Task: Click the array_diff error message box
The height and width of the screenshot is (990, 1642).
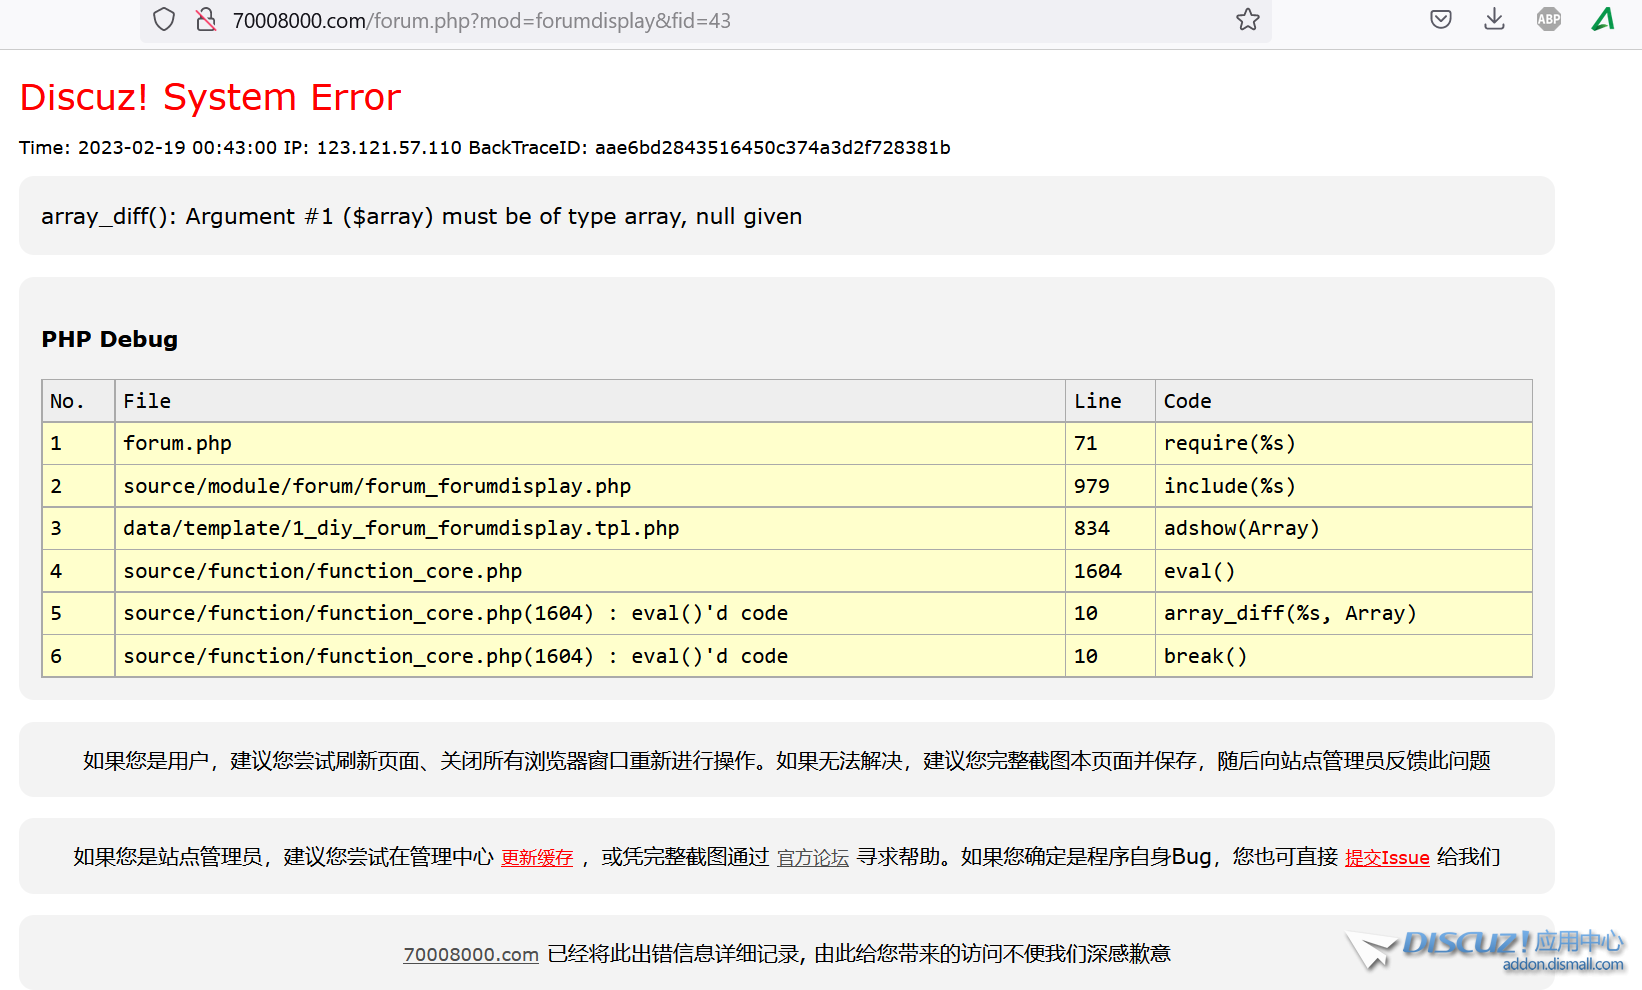Action: click(786, 216)
